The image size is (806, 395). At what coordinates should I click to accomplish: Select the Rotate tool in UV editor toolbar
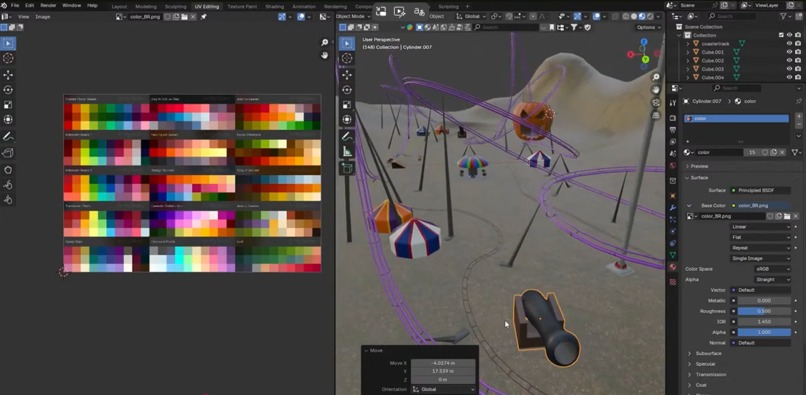click(x=8, y=90)
